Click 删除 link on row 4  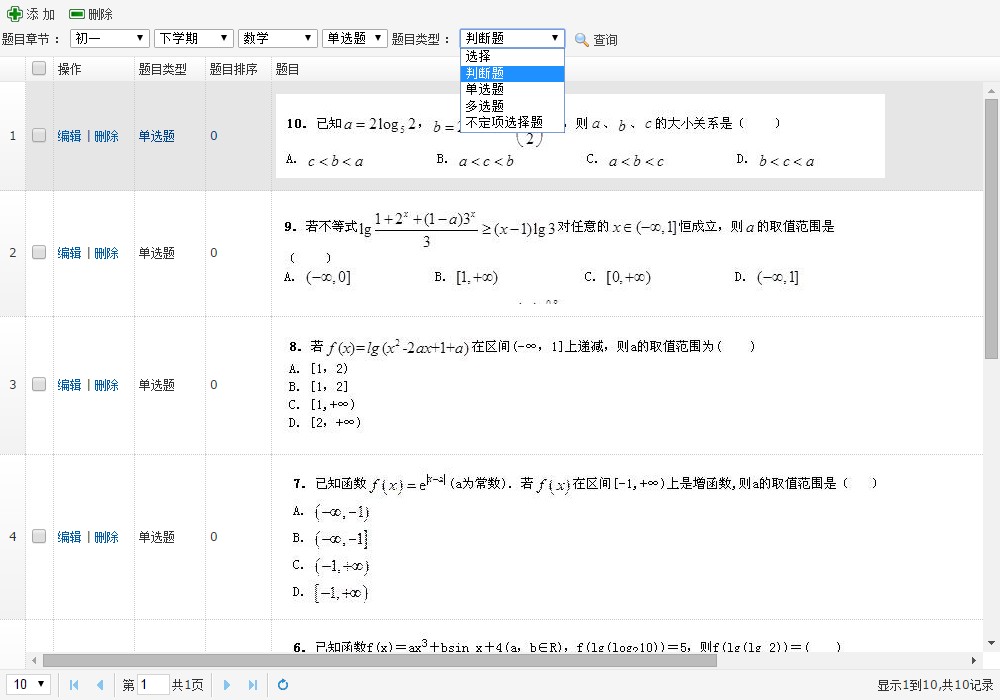[x=106, y=536]
